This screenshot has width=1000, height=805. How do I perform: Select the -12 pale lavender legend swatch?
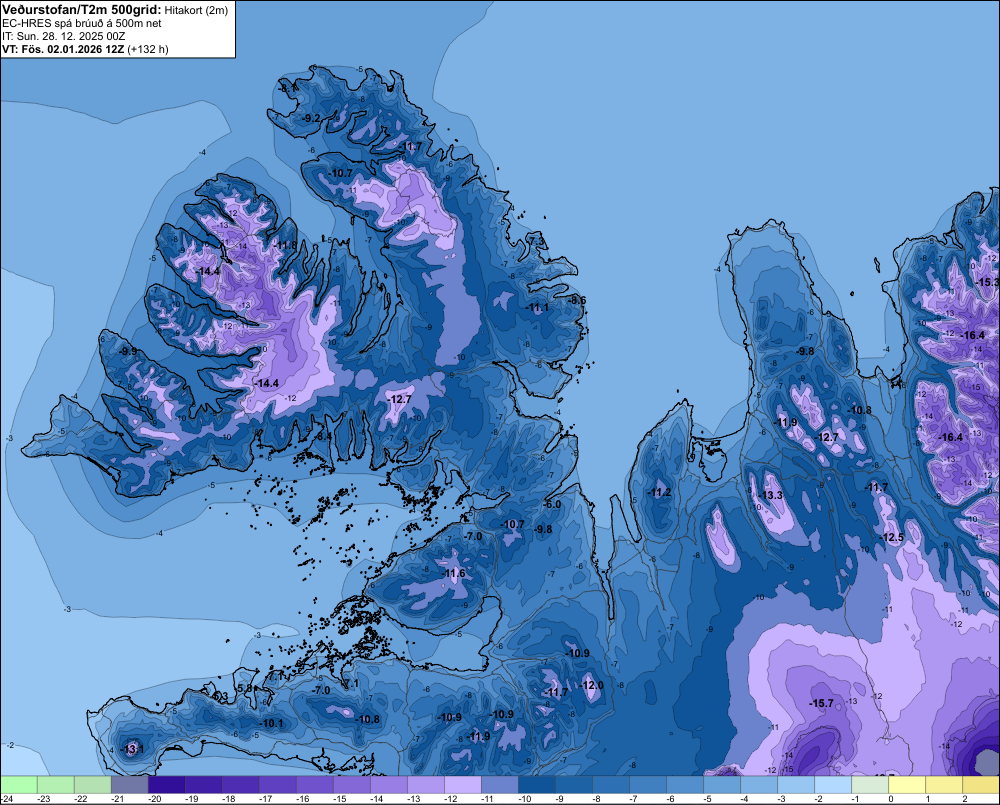click(x=462, y=784)
